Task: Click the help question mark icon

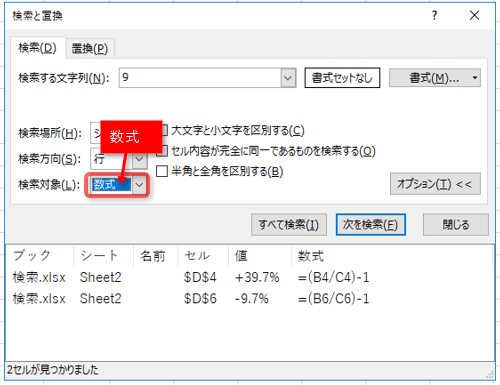Action: coord(434,15)
